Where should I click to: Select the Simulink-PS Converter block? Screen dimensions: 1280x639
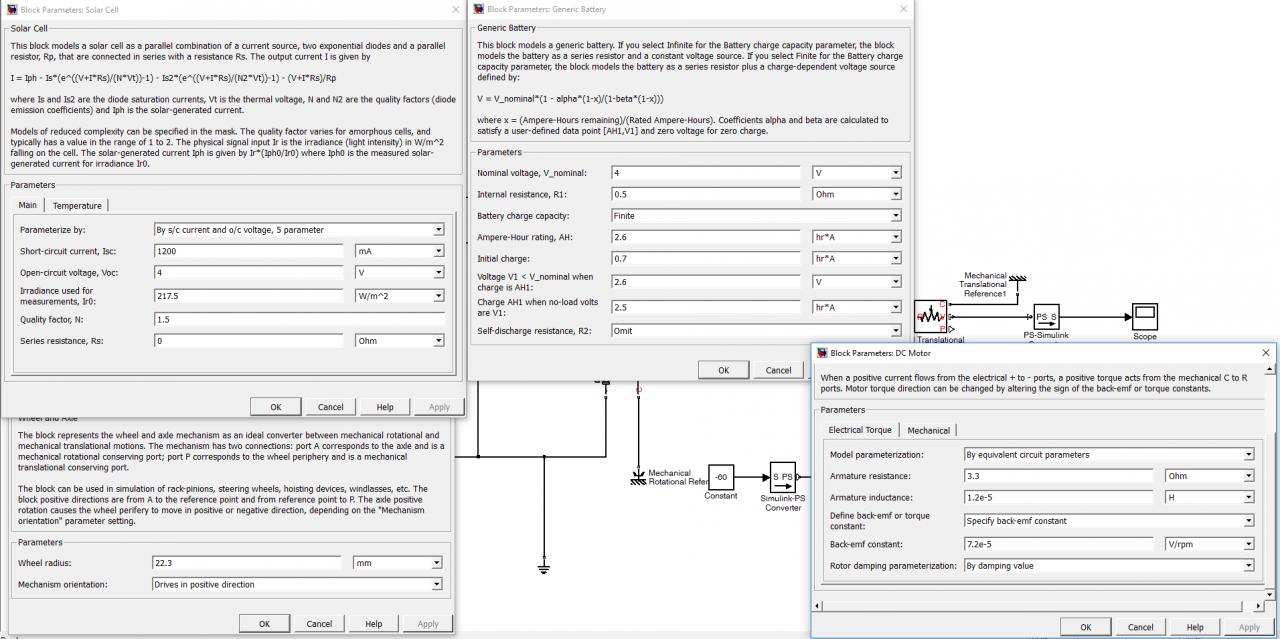782,476
